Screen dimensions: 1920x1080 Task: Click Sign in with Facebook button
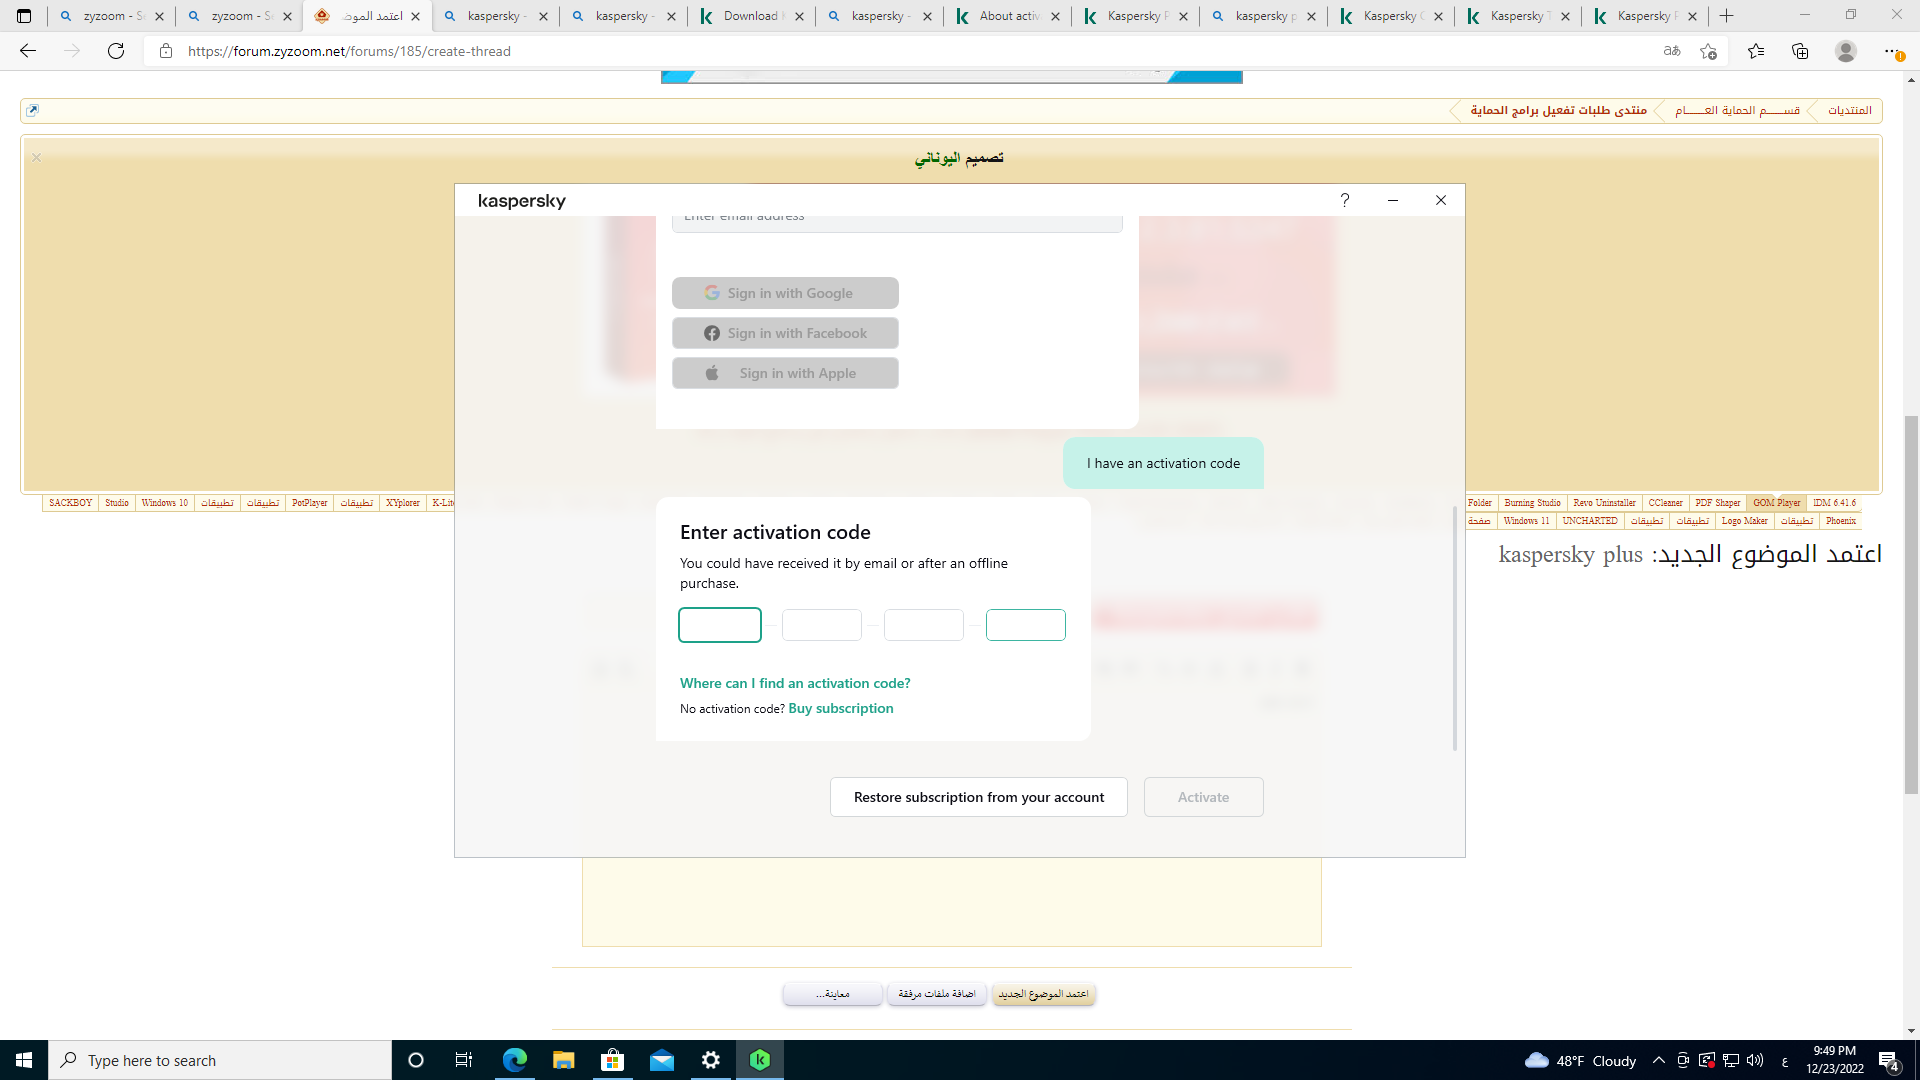[x=785, y=333]
